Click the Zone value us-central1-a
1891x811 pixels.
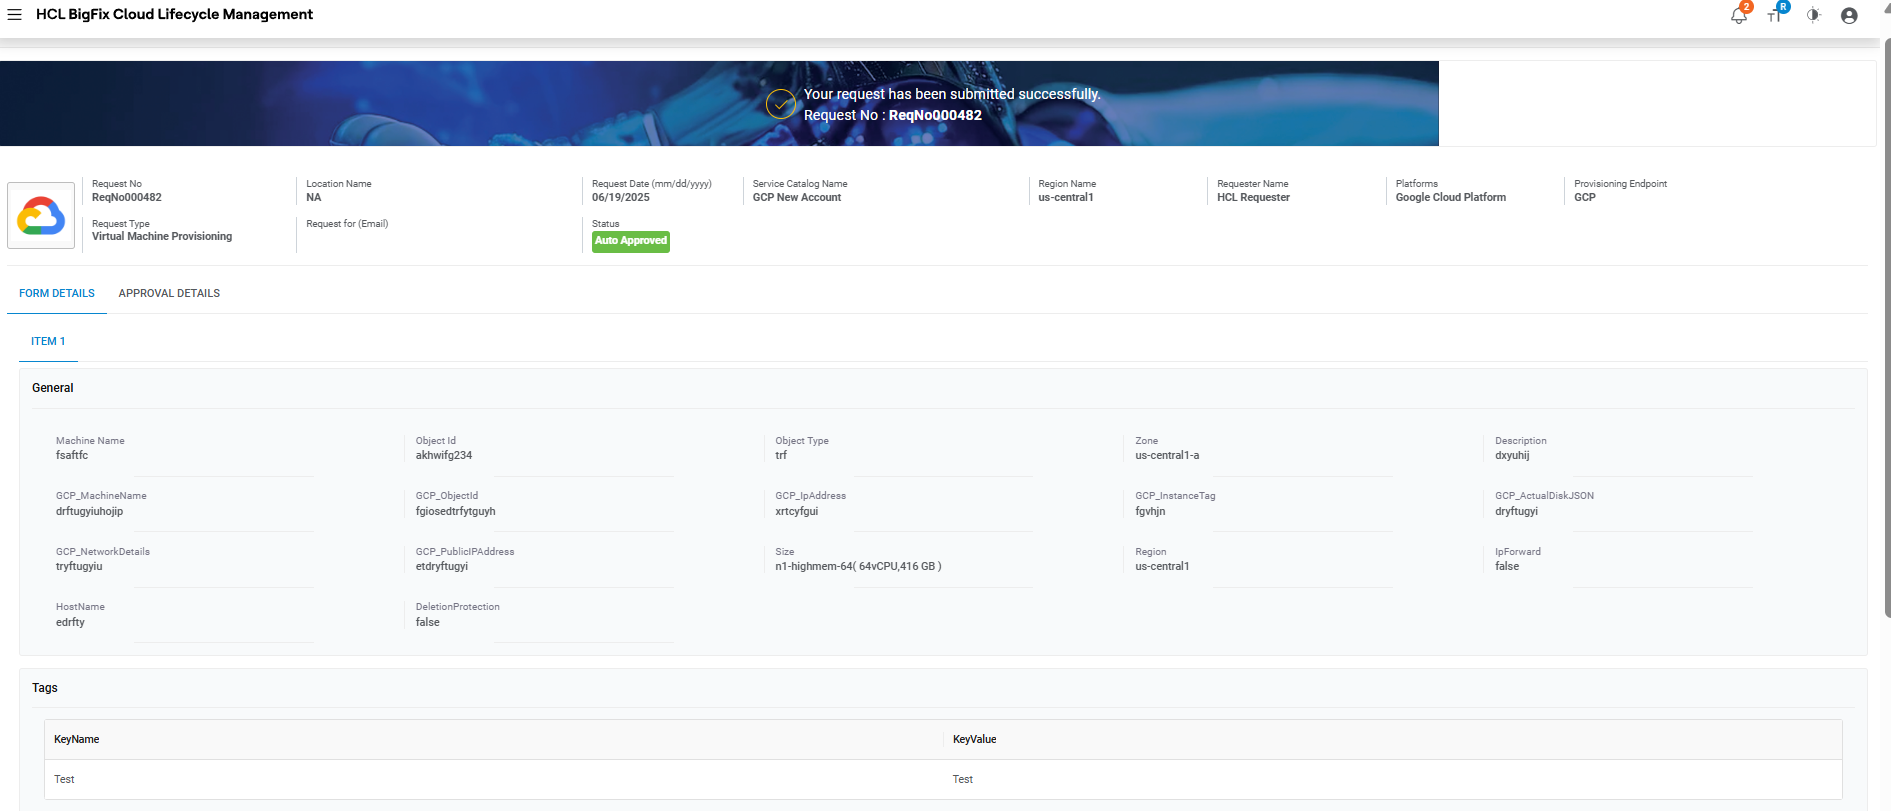[x=1167, y=456]
